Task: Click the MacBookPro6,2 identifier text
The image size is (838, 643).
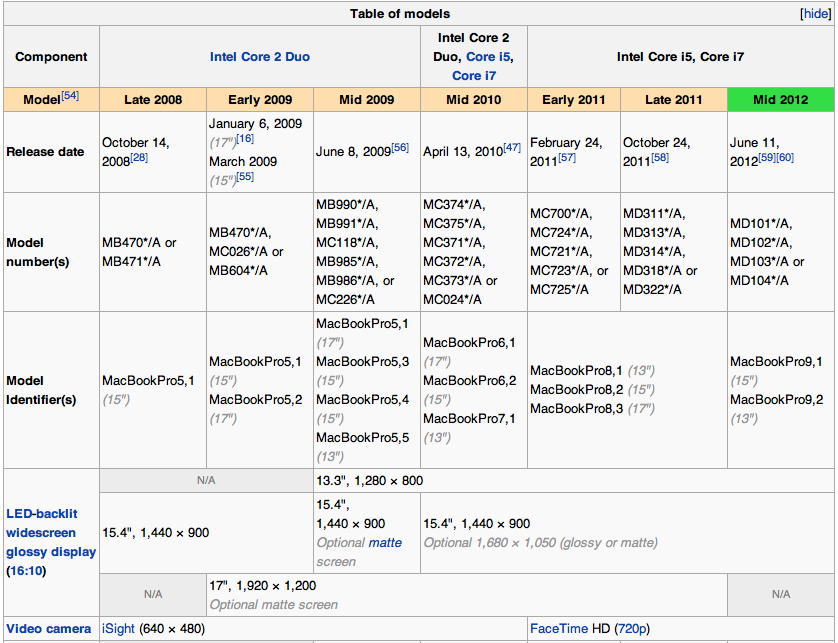Action: [x=470, y=381]
